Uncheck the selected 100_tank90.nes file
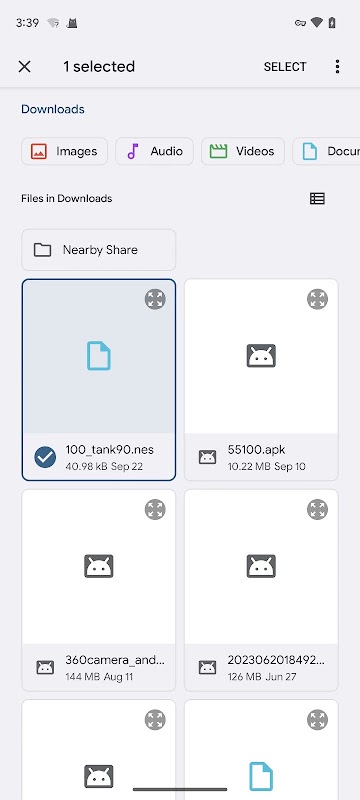Image resolution: width=360 pixels, height=800 pixels. click(45, 457)
